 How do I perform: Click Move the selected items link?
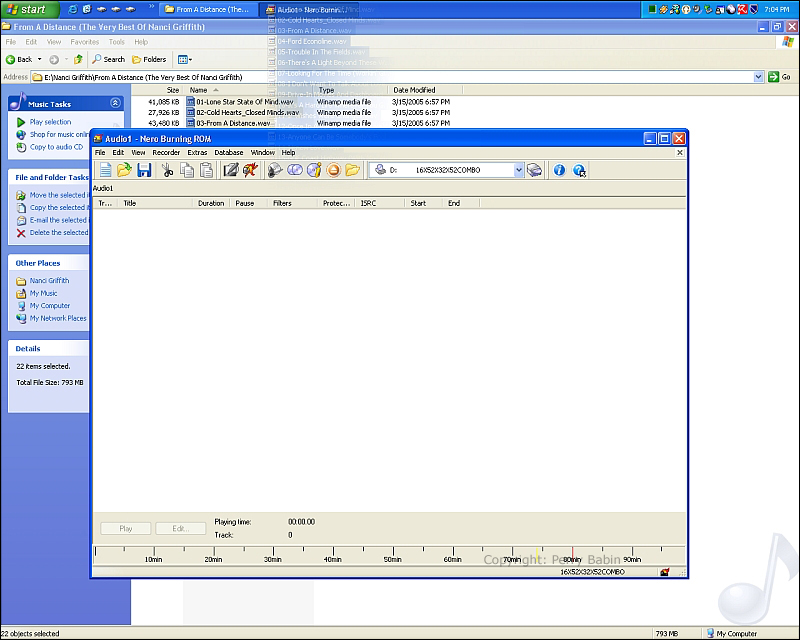59,195
